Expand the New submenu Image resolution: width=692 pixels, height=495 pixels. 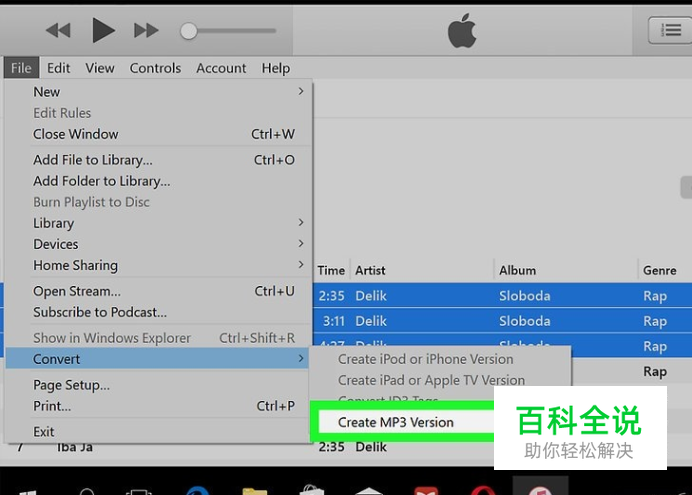(158, 91)
